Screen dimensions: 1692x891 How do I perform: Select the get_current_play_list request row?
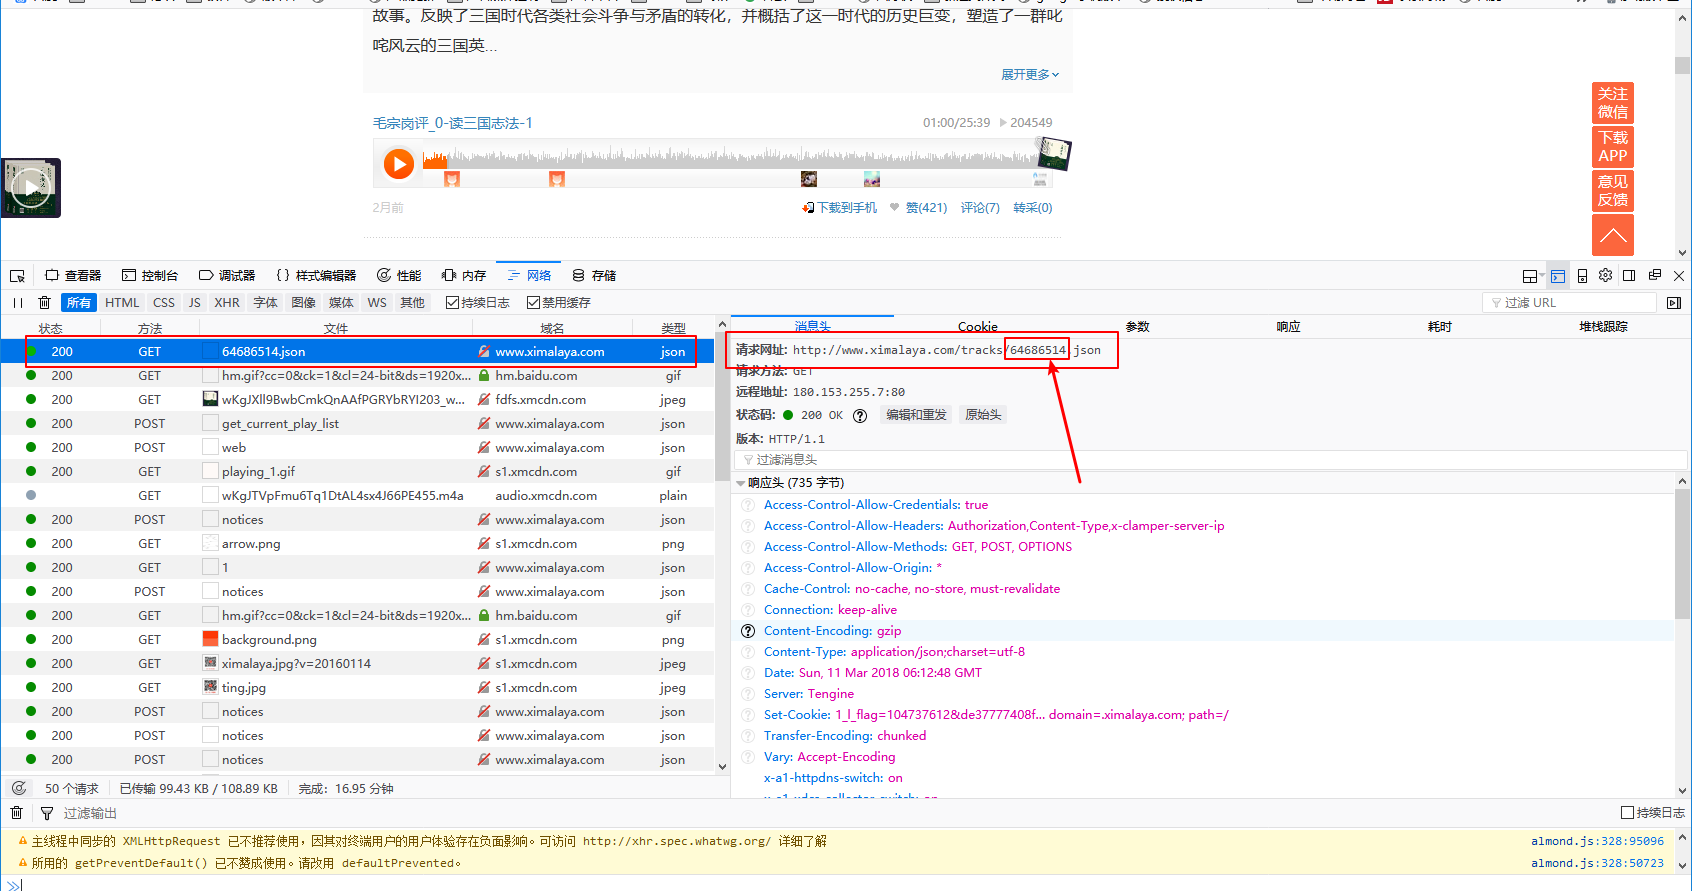(x=358, y=424)
